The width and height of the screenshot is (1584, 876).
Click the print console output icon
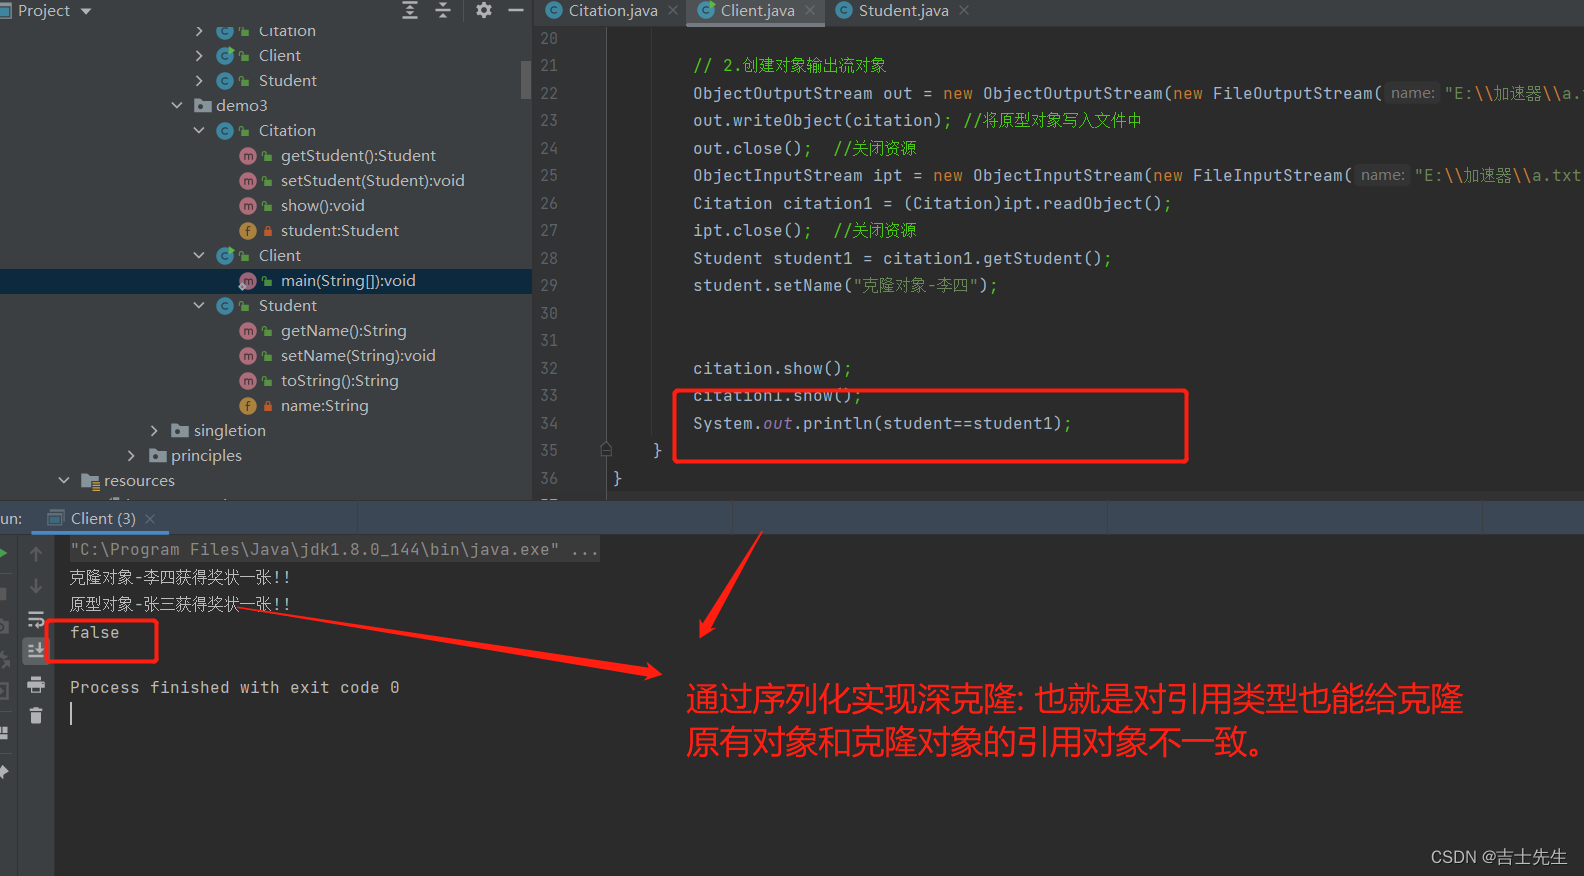coord(36,684)
